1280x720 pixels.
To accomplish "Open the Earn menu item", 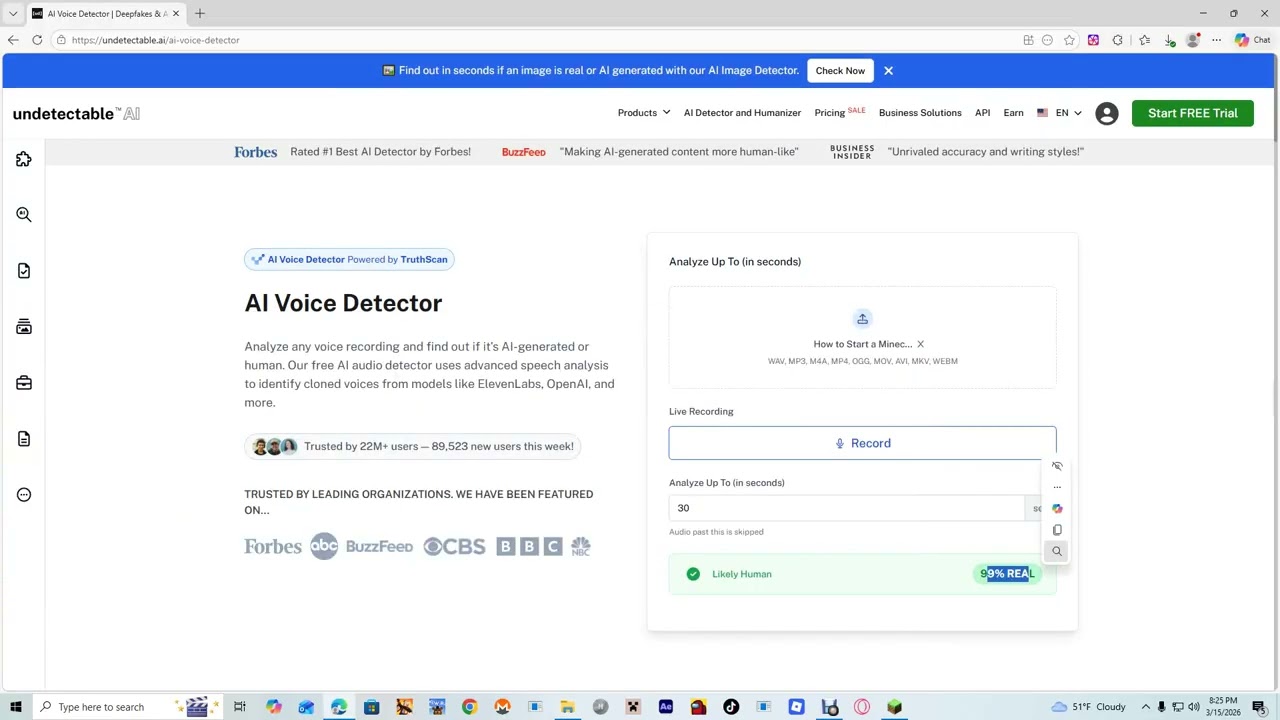I will 1013,113.
